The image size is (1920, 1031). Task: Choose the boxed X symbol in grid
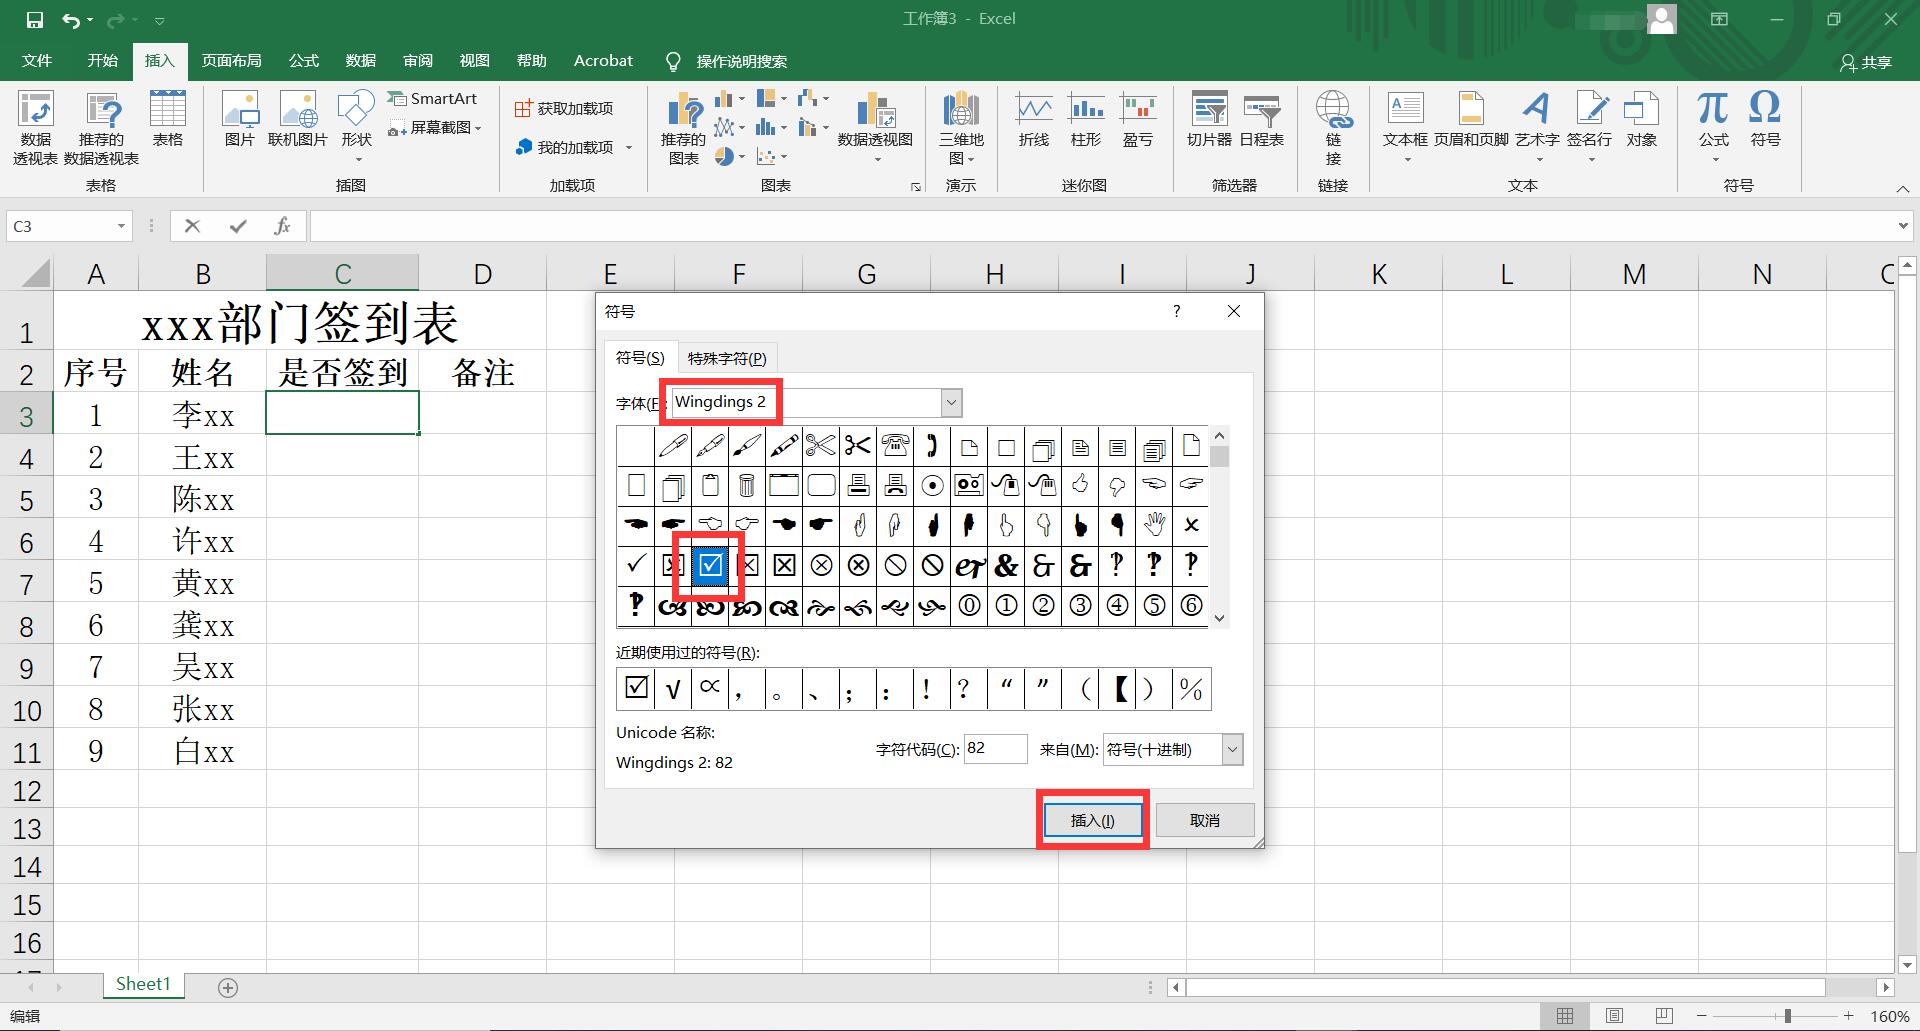pyautogui.click(x=784, y=566)
